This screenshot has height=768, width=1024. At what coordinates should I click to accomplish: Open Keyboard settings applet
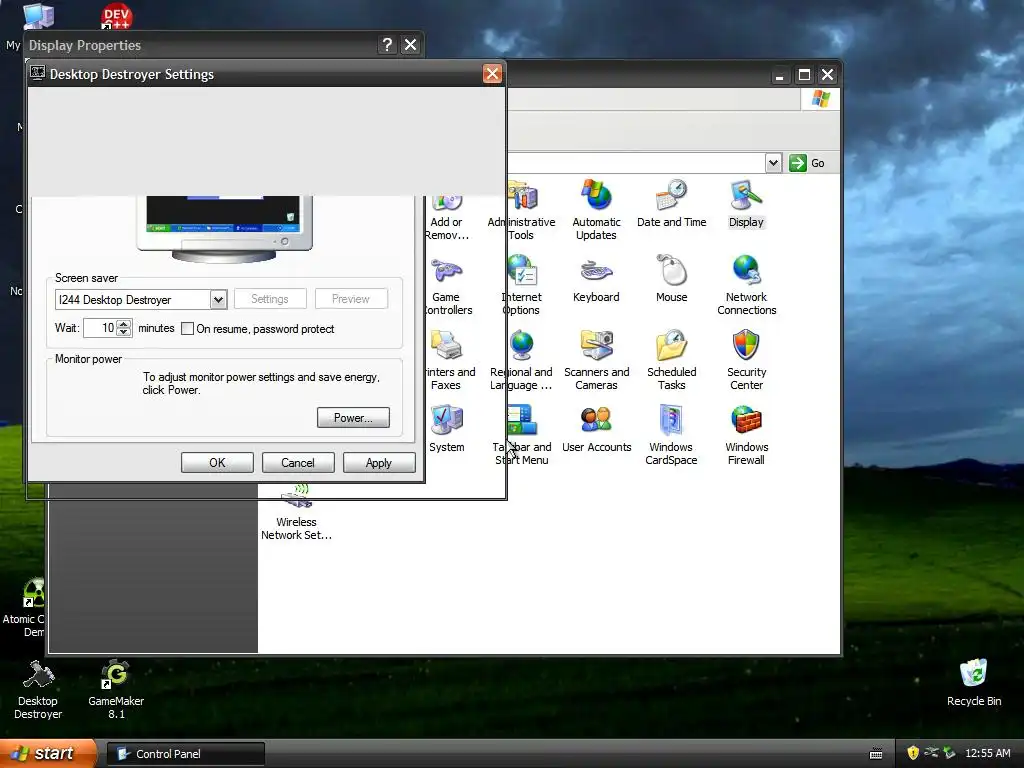point(596,279)
